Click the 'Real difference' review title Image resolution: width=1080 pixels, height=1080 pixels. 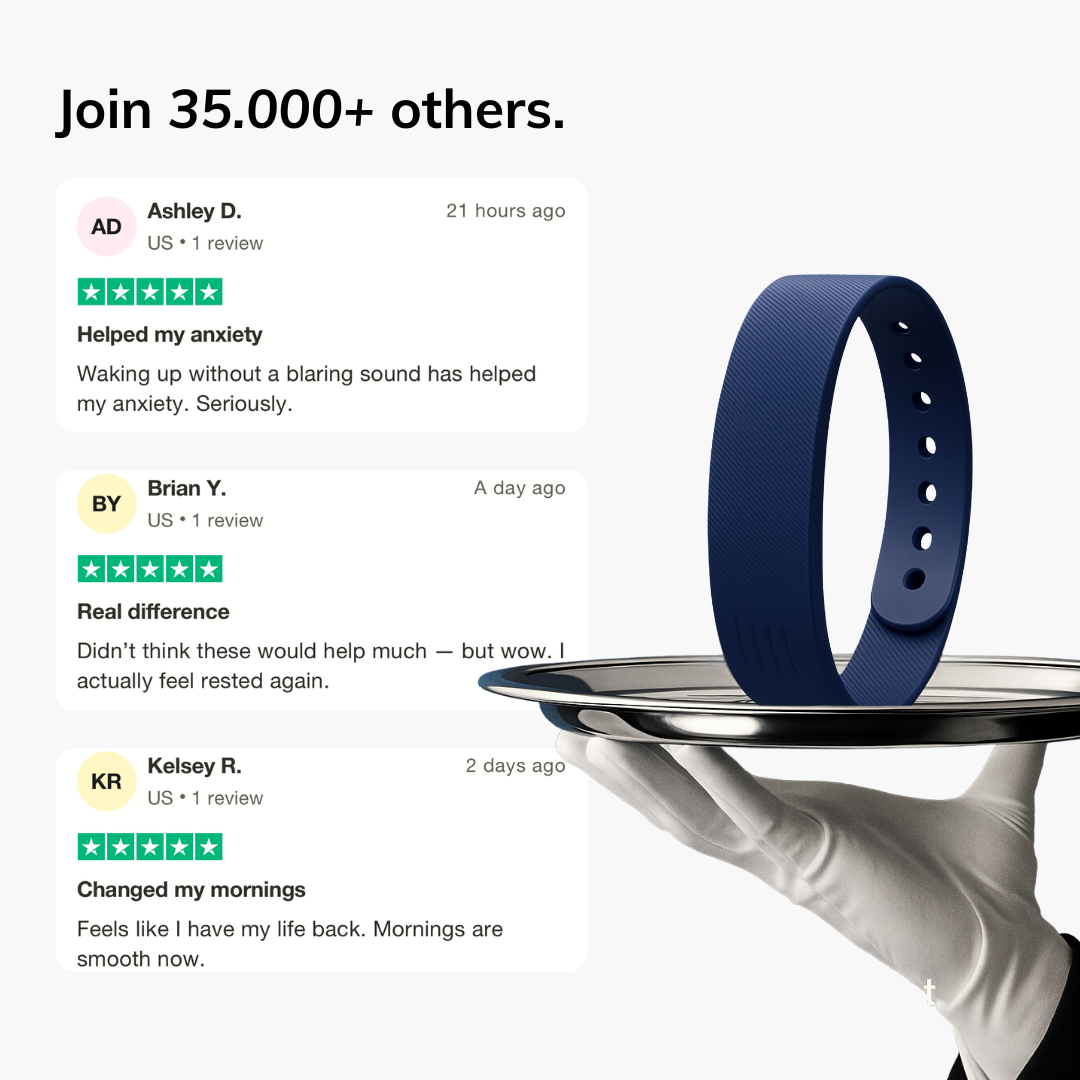point(153,612)
